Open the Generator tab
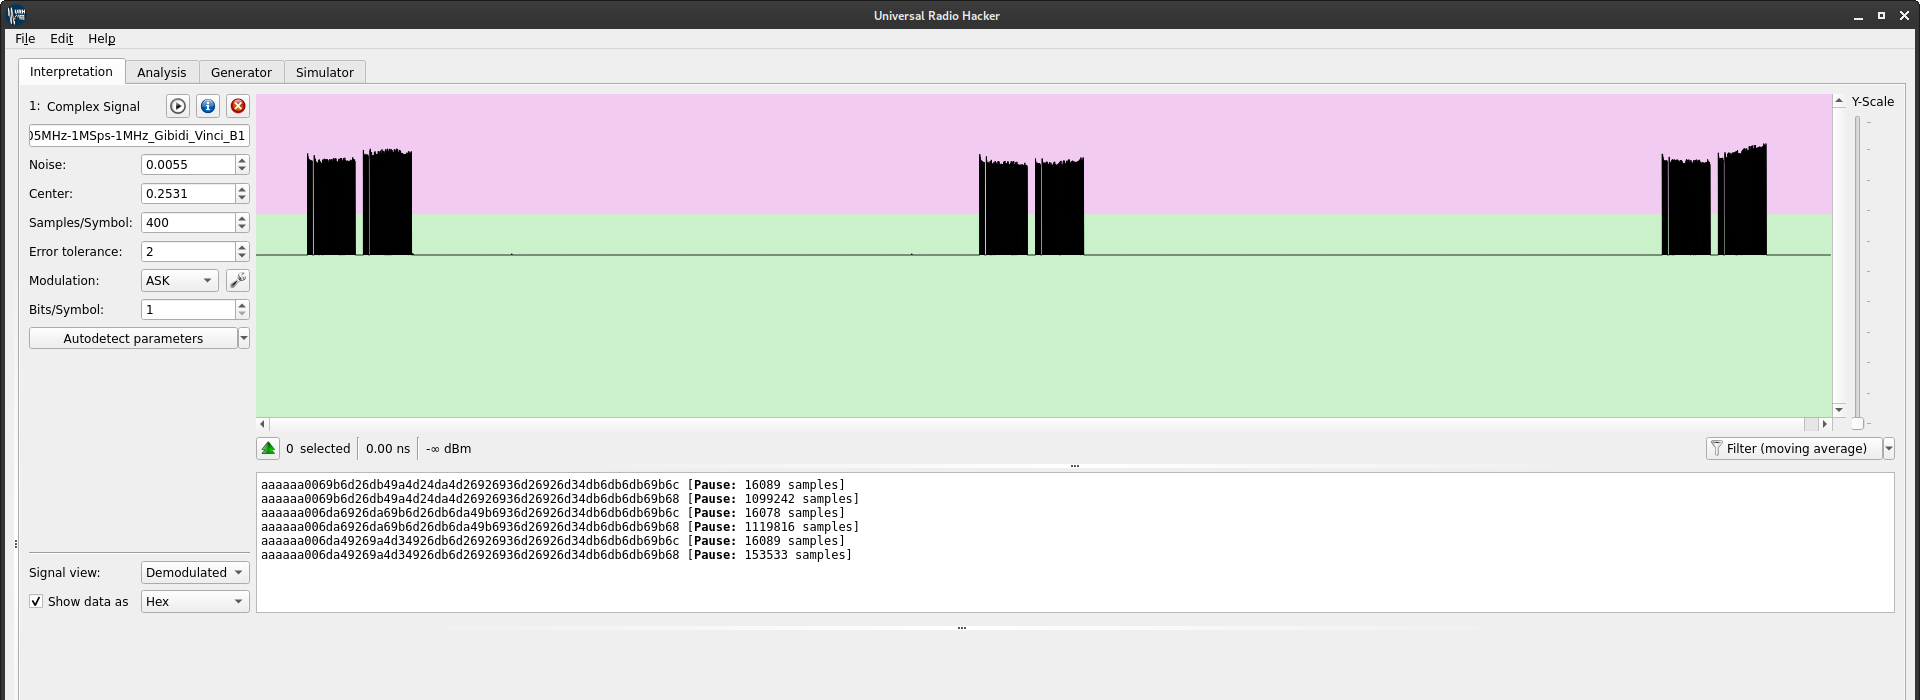The width and height of the screenshot is (1920, 700). tap(241, 73)
